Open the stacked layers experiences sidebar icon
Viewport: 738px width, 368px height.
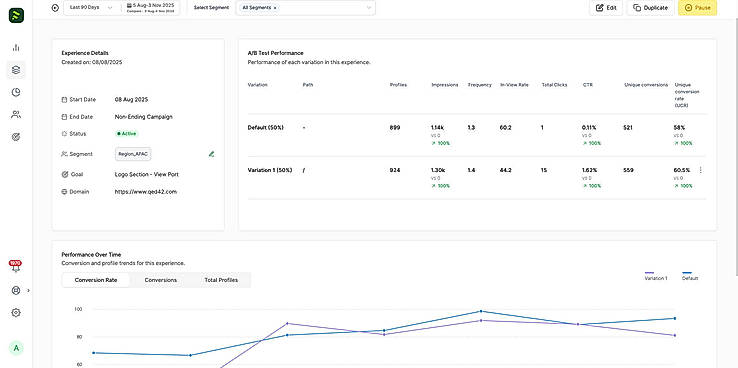tap(16, 70)
